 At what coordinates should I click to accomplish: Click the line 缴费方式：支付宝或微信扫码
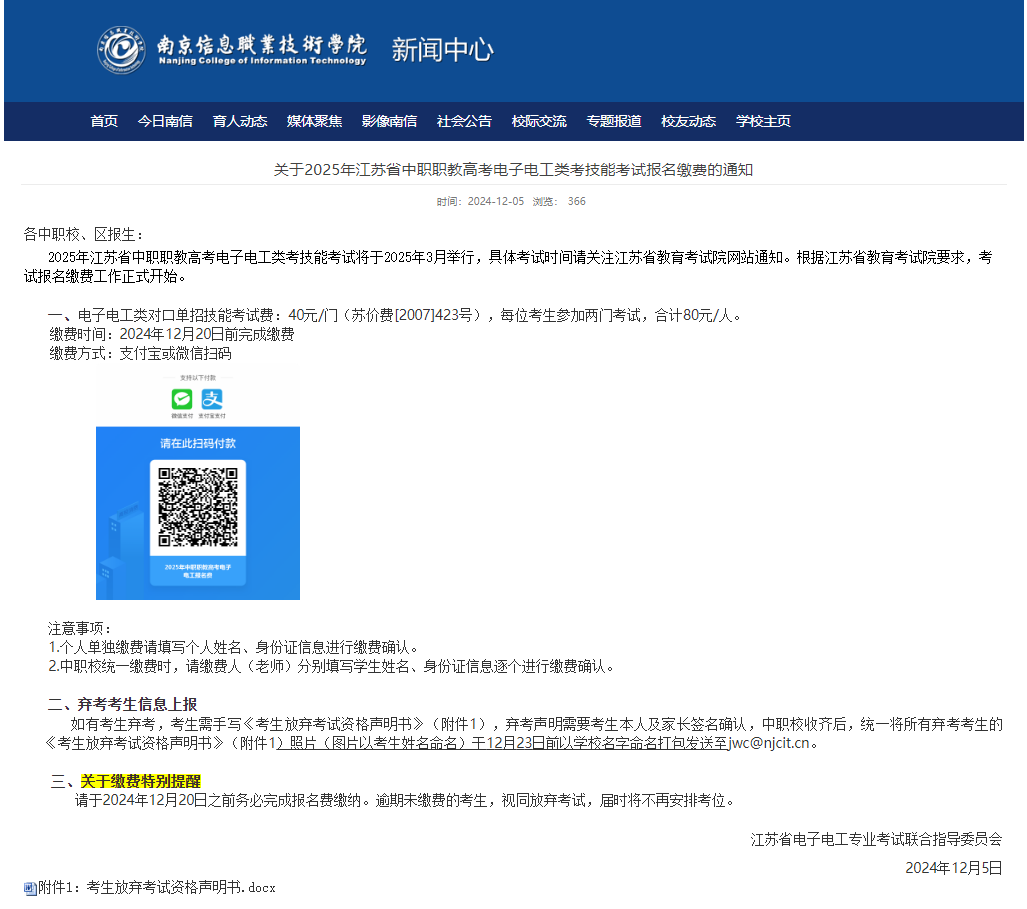pos(140,354)
